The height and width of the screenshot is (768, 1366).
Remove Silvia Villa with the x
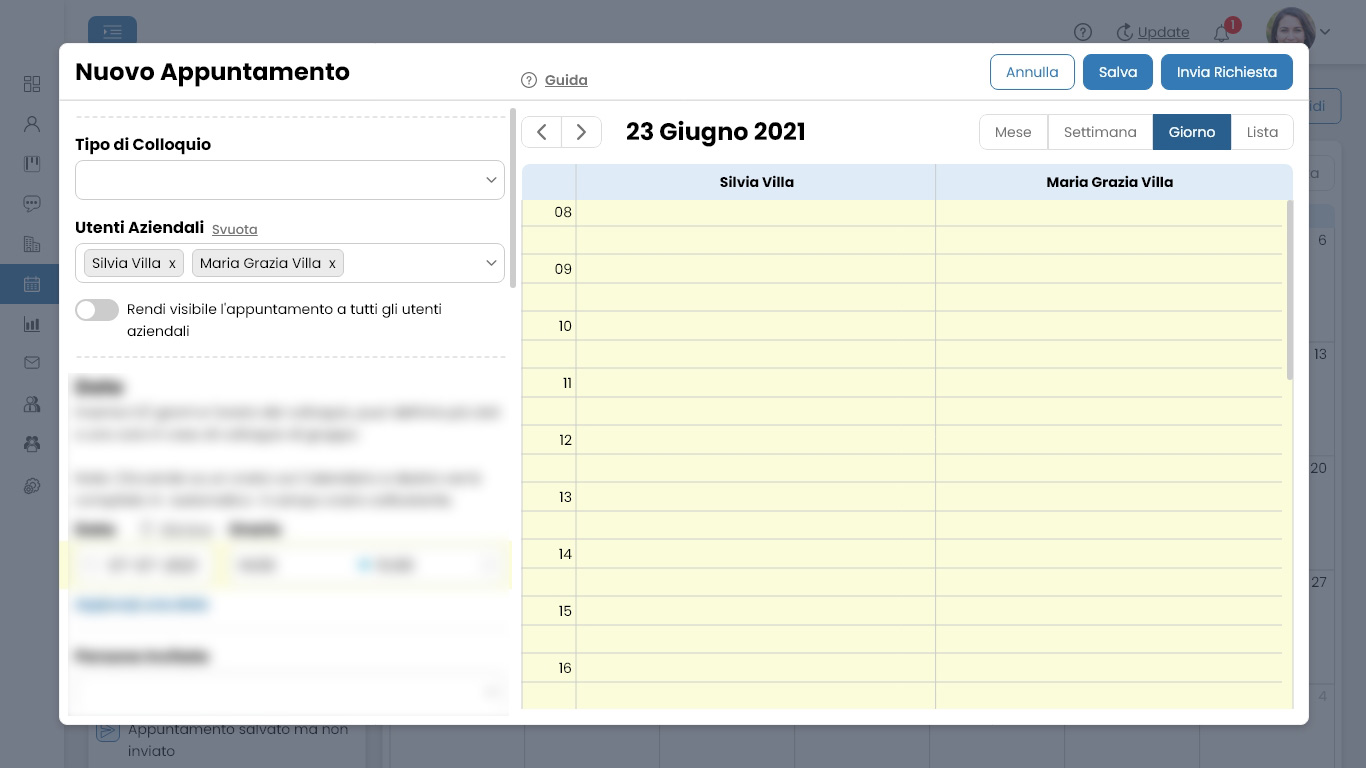click(x=172, y=263)
